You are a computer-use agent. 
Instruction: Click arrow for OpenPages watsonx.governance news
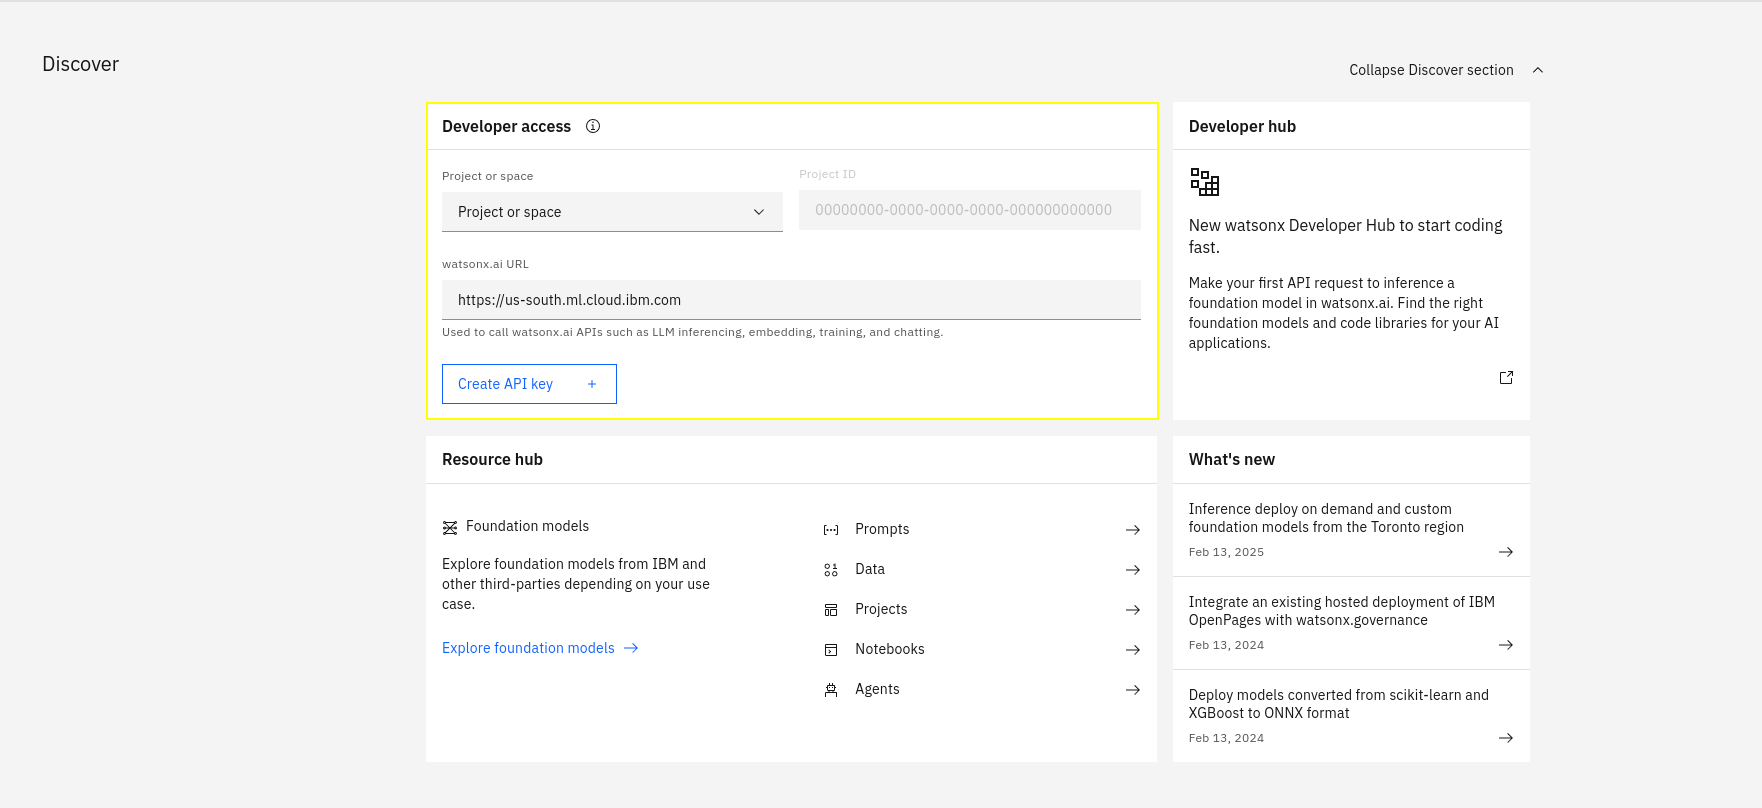click(x=1506, y=645)
